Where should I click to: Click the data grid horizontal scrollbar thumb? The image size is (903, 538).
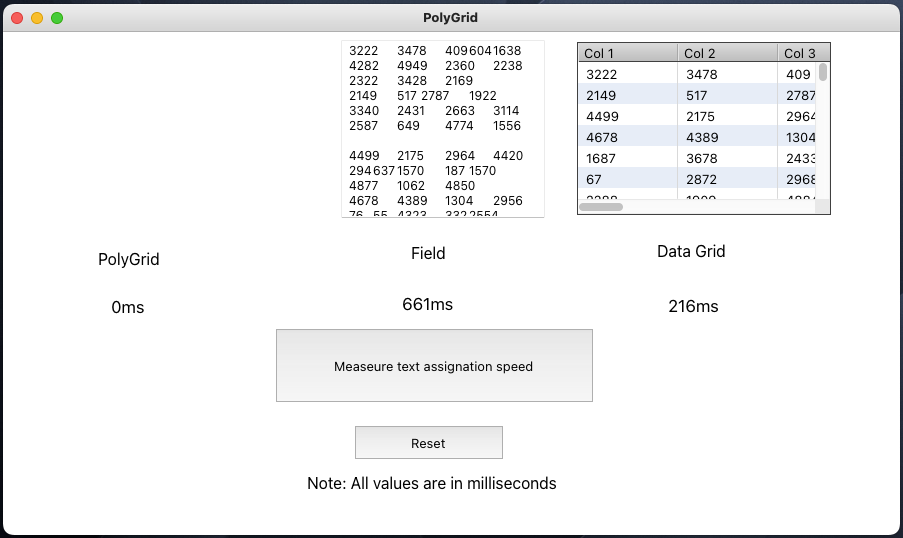pyautogui.click(x=602, y=207)
